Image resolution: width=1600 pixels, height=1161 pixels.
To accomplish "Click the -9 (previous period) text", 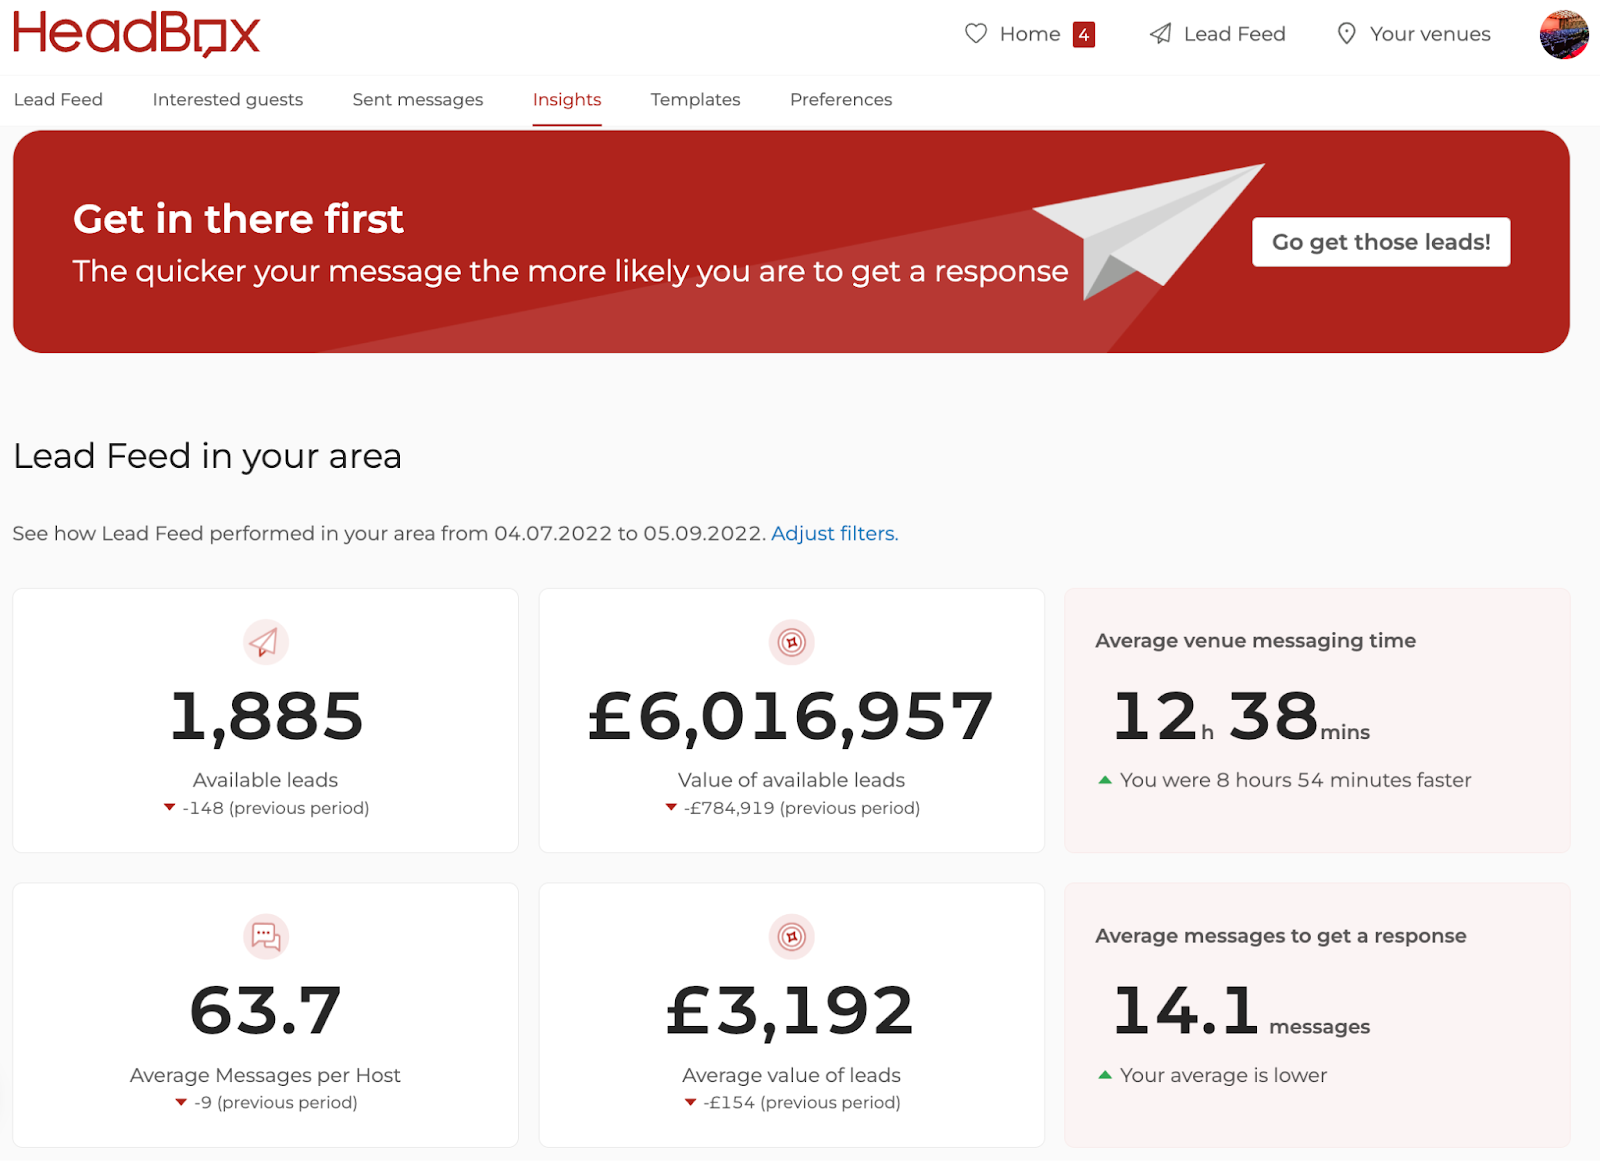I will (x=276, y=1103).
